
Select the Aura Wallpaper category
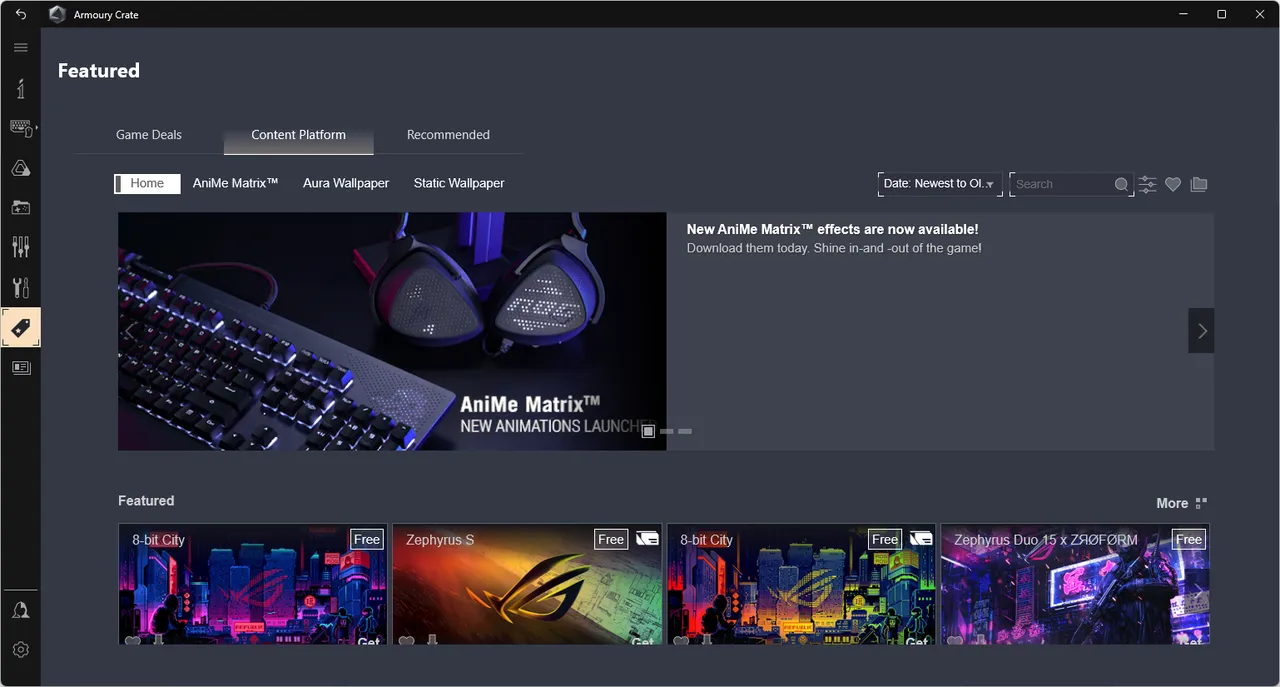click(x=346, y=184)
